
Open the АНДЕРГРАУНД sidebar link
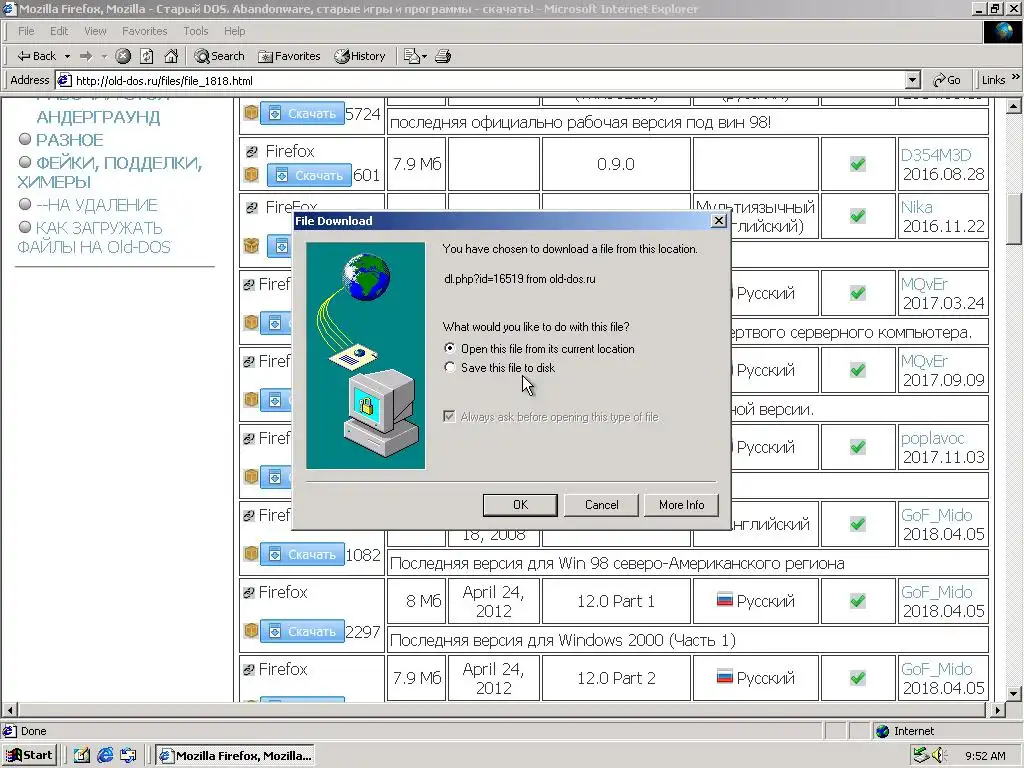tap(98, 117)
